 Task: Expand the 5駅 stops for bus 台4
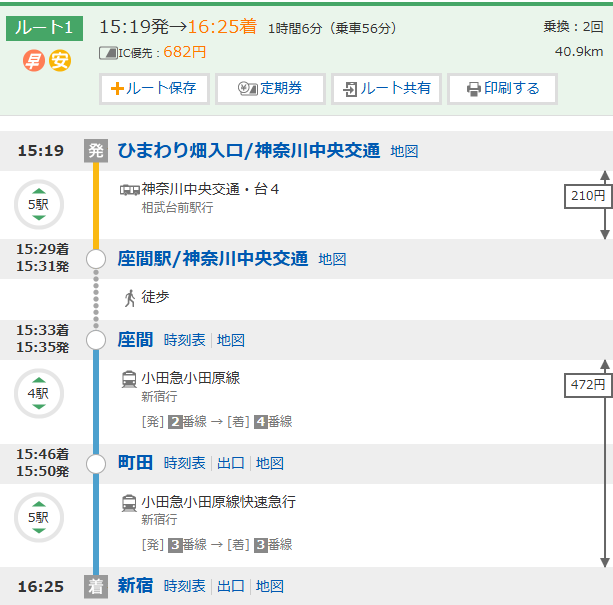click(x=39, y=204)
